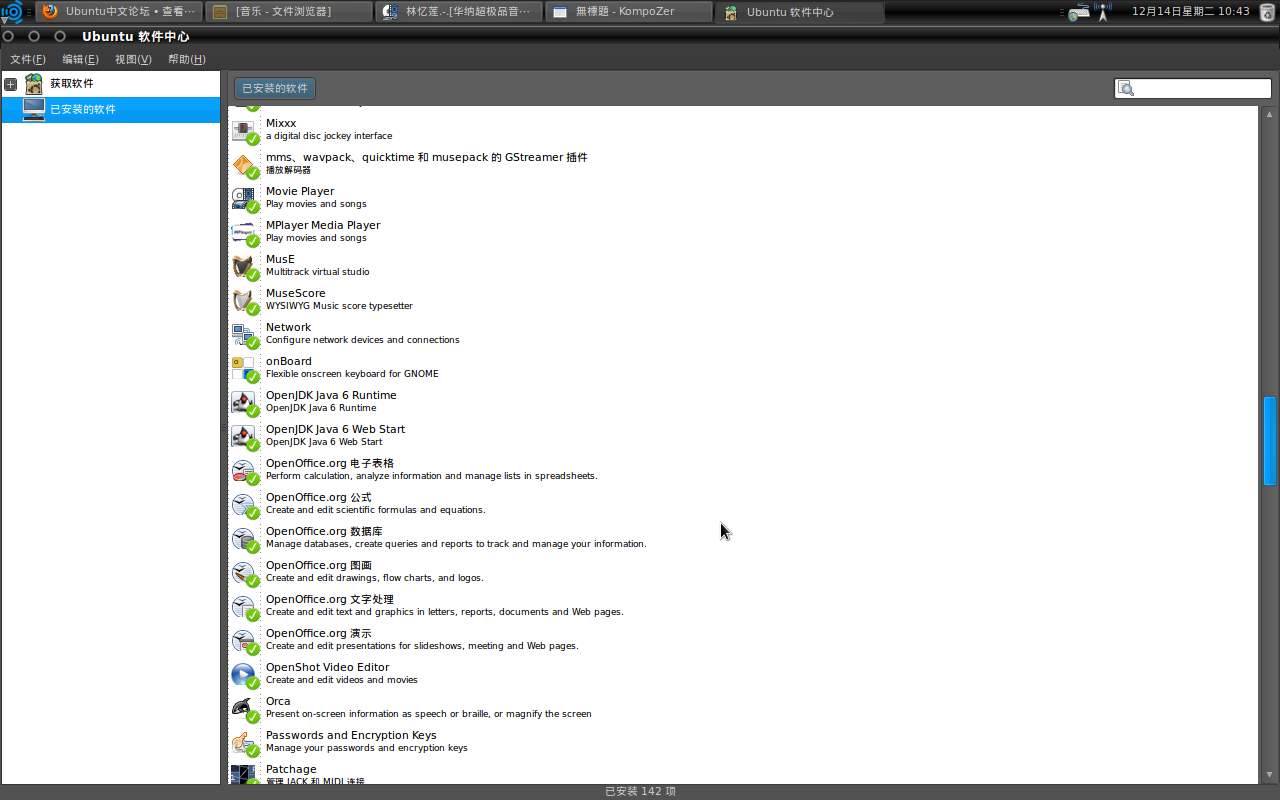Viewport: 1280px width, 800px height.
Task: Click the OpenJDK Java 6 Runtime icon
Action: [x=244, y=402]
